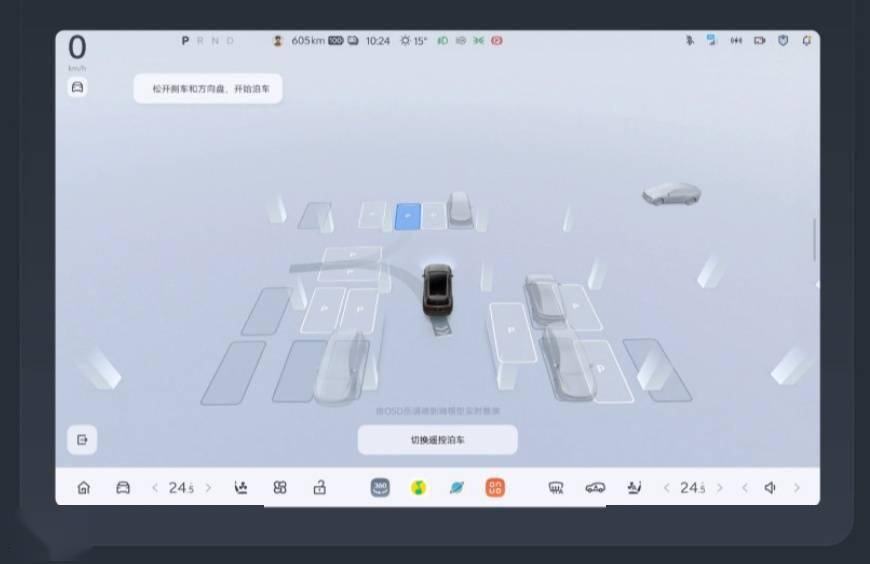Decrease the speaker volume
This screenshot has width=870, height=564.
tap(745, 488)
